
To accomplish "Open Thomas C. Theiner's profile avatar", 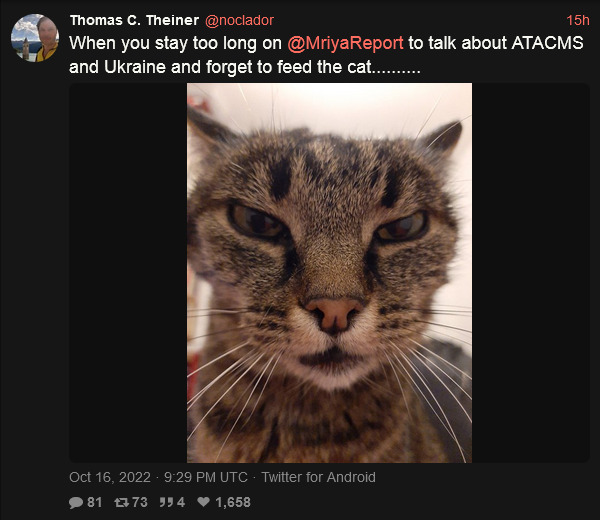I will point(34,38).
